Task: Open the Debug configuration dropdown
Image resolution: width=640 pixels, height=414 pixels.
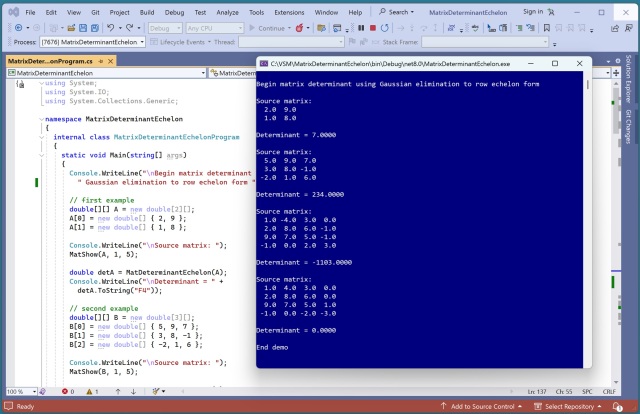Action: coord(165,28)
